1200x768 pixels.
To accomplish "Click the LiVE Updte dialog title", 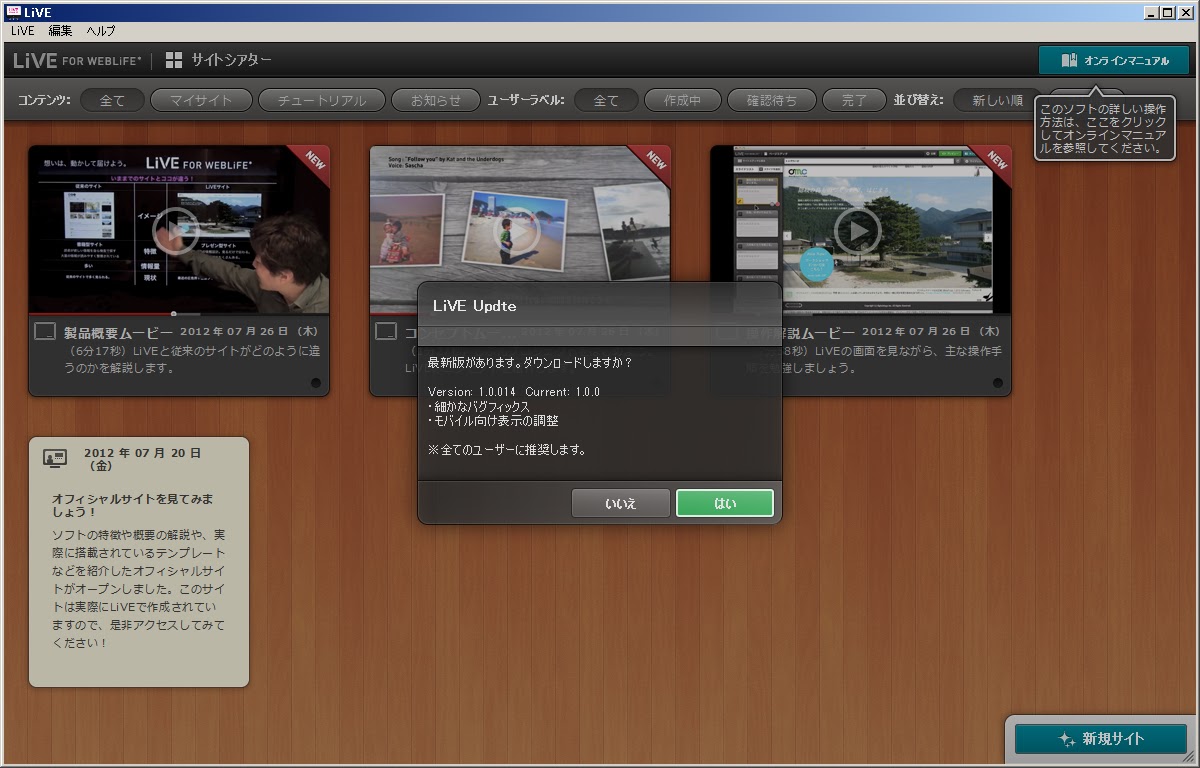I will tap(474, 306).
